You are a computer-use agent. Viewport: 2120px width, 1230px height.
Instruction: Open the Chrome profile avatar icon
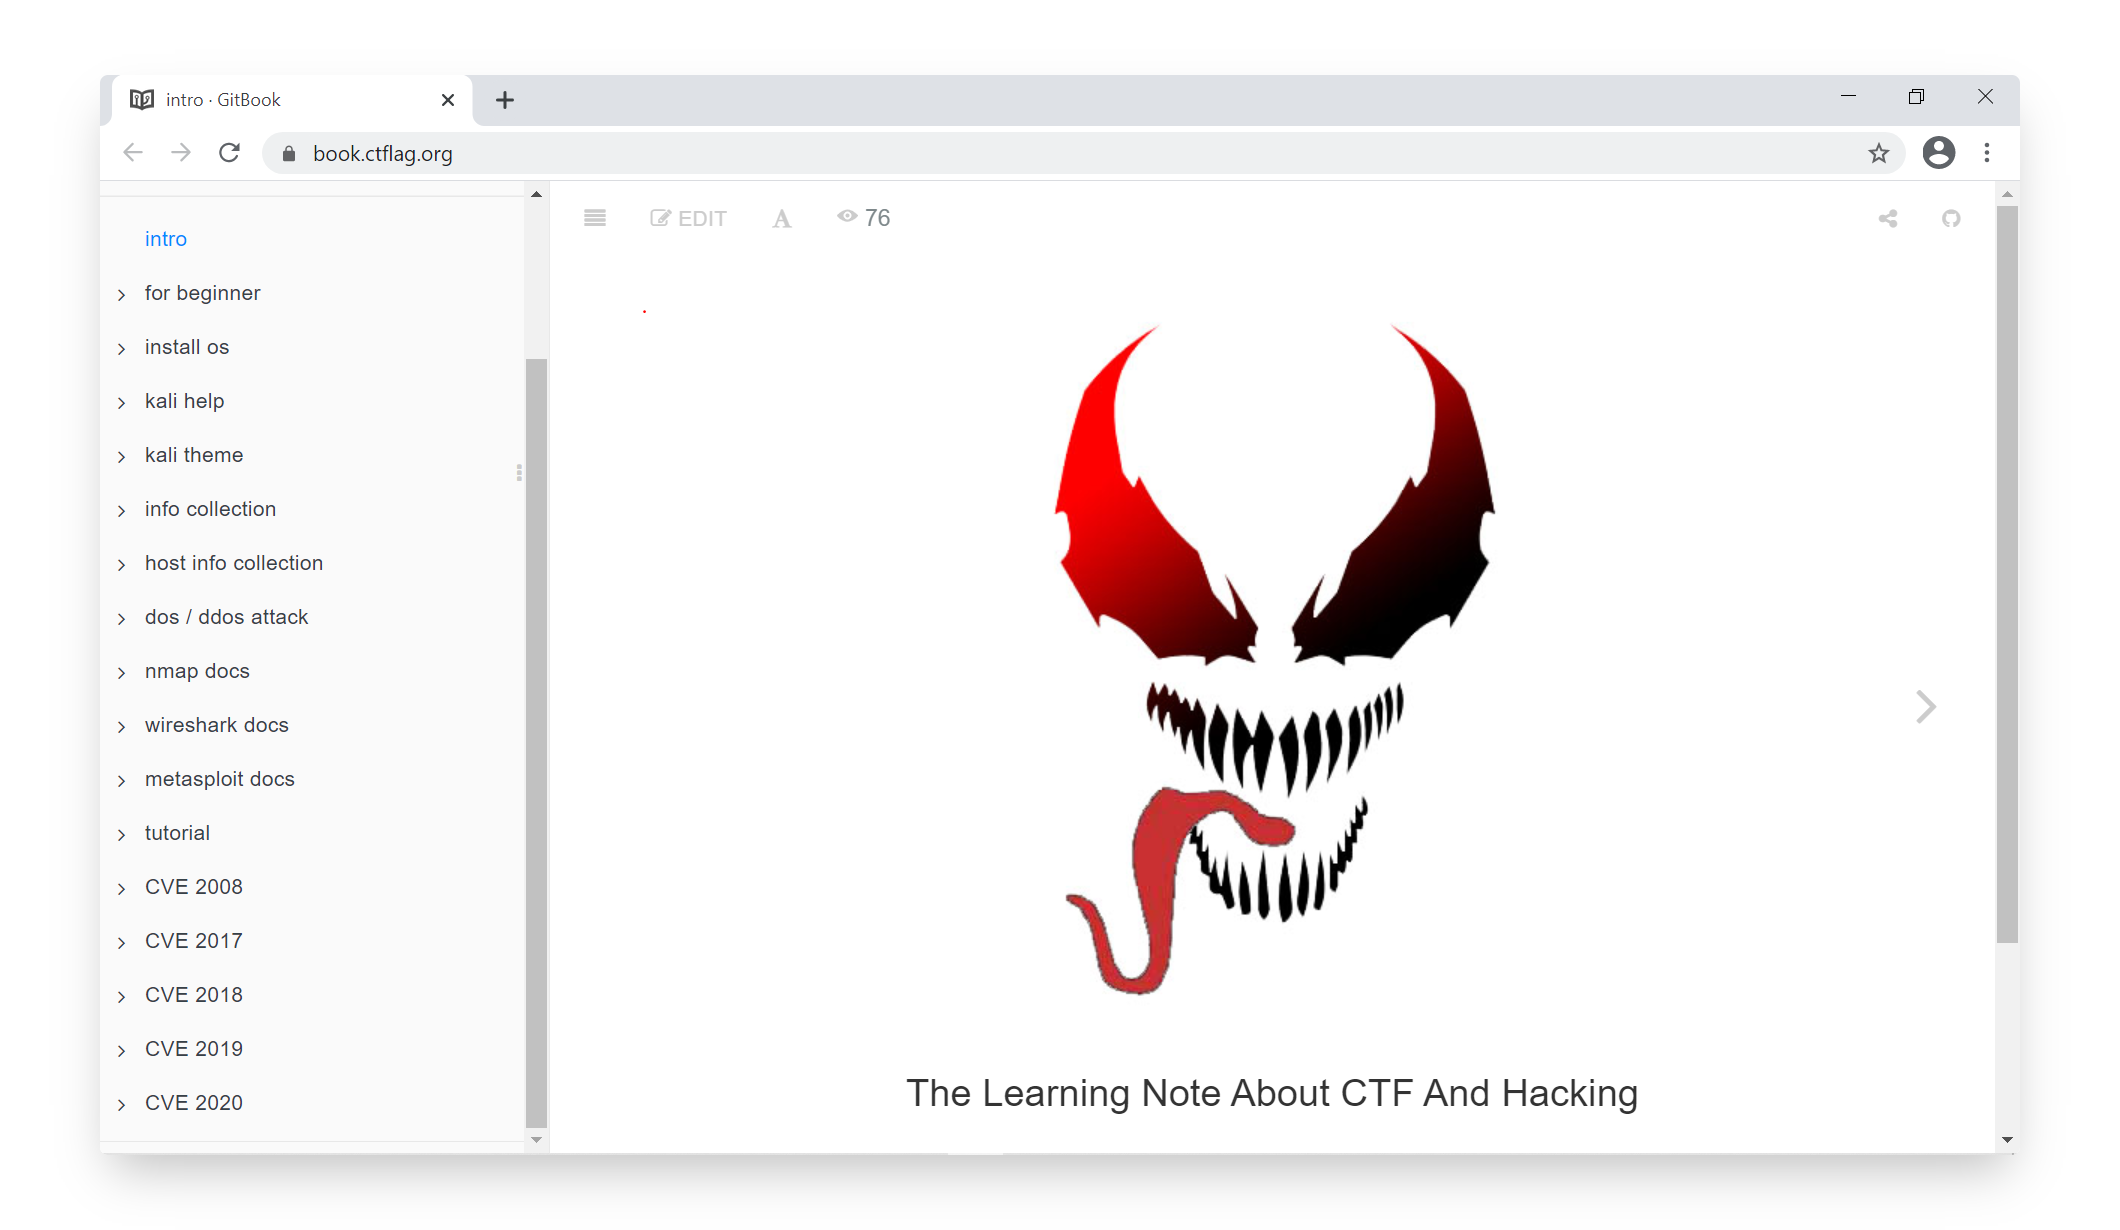[1939, 153]
